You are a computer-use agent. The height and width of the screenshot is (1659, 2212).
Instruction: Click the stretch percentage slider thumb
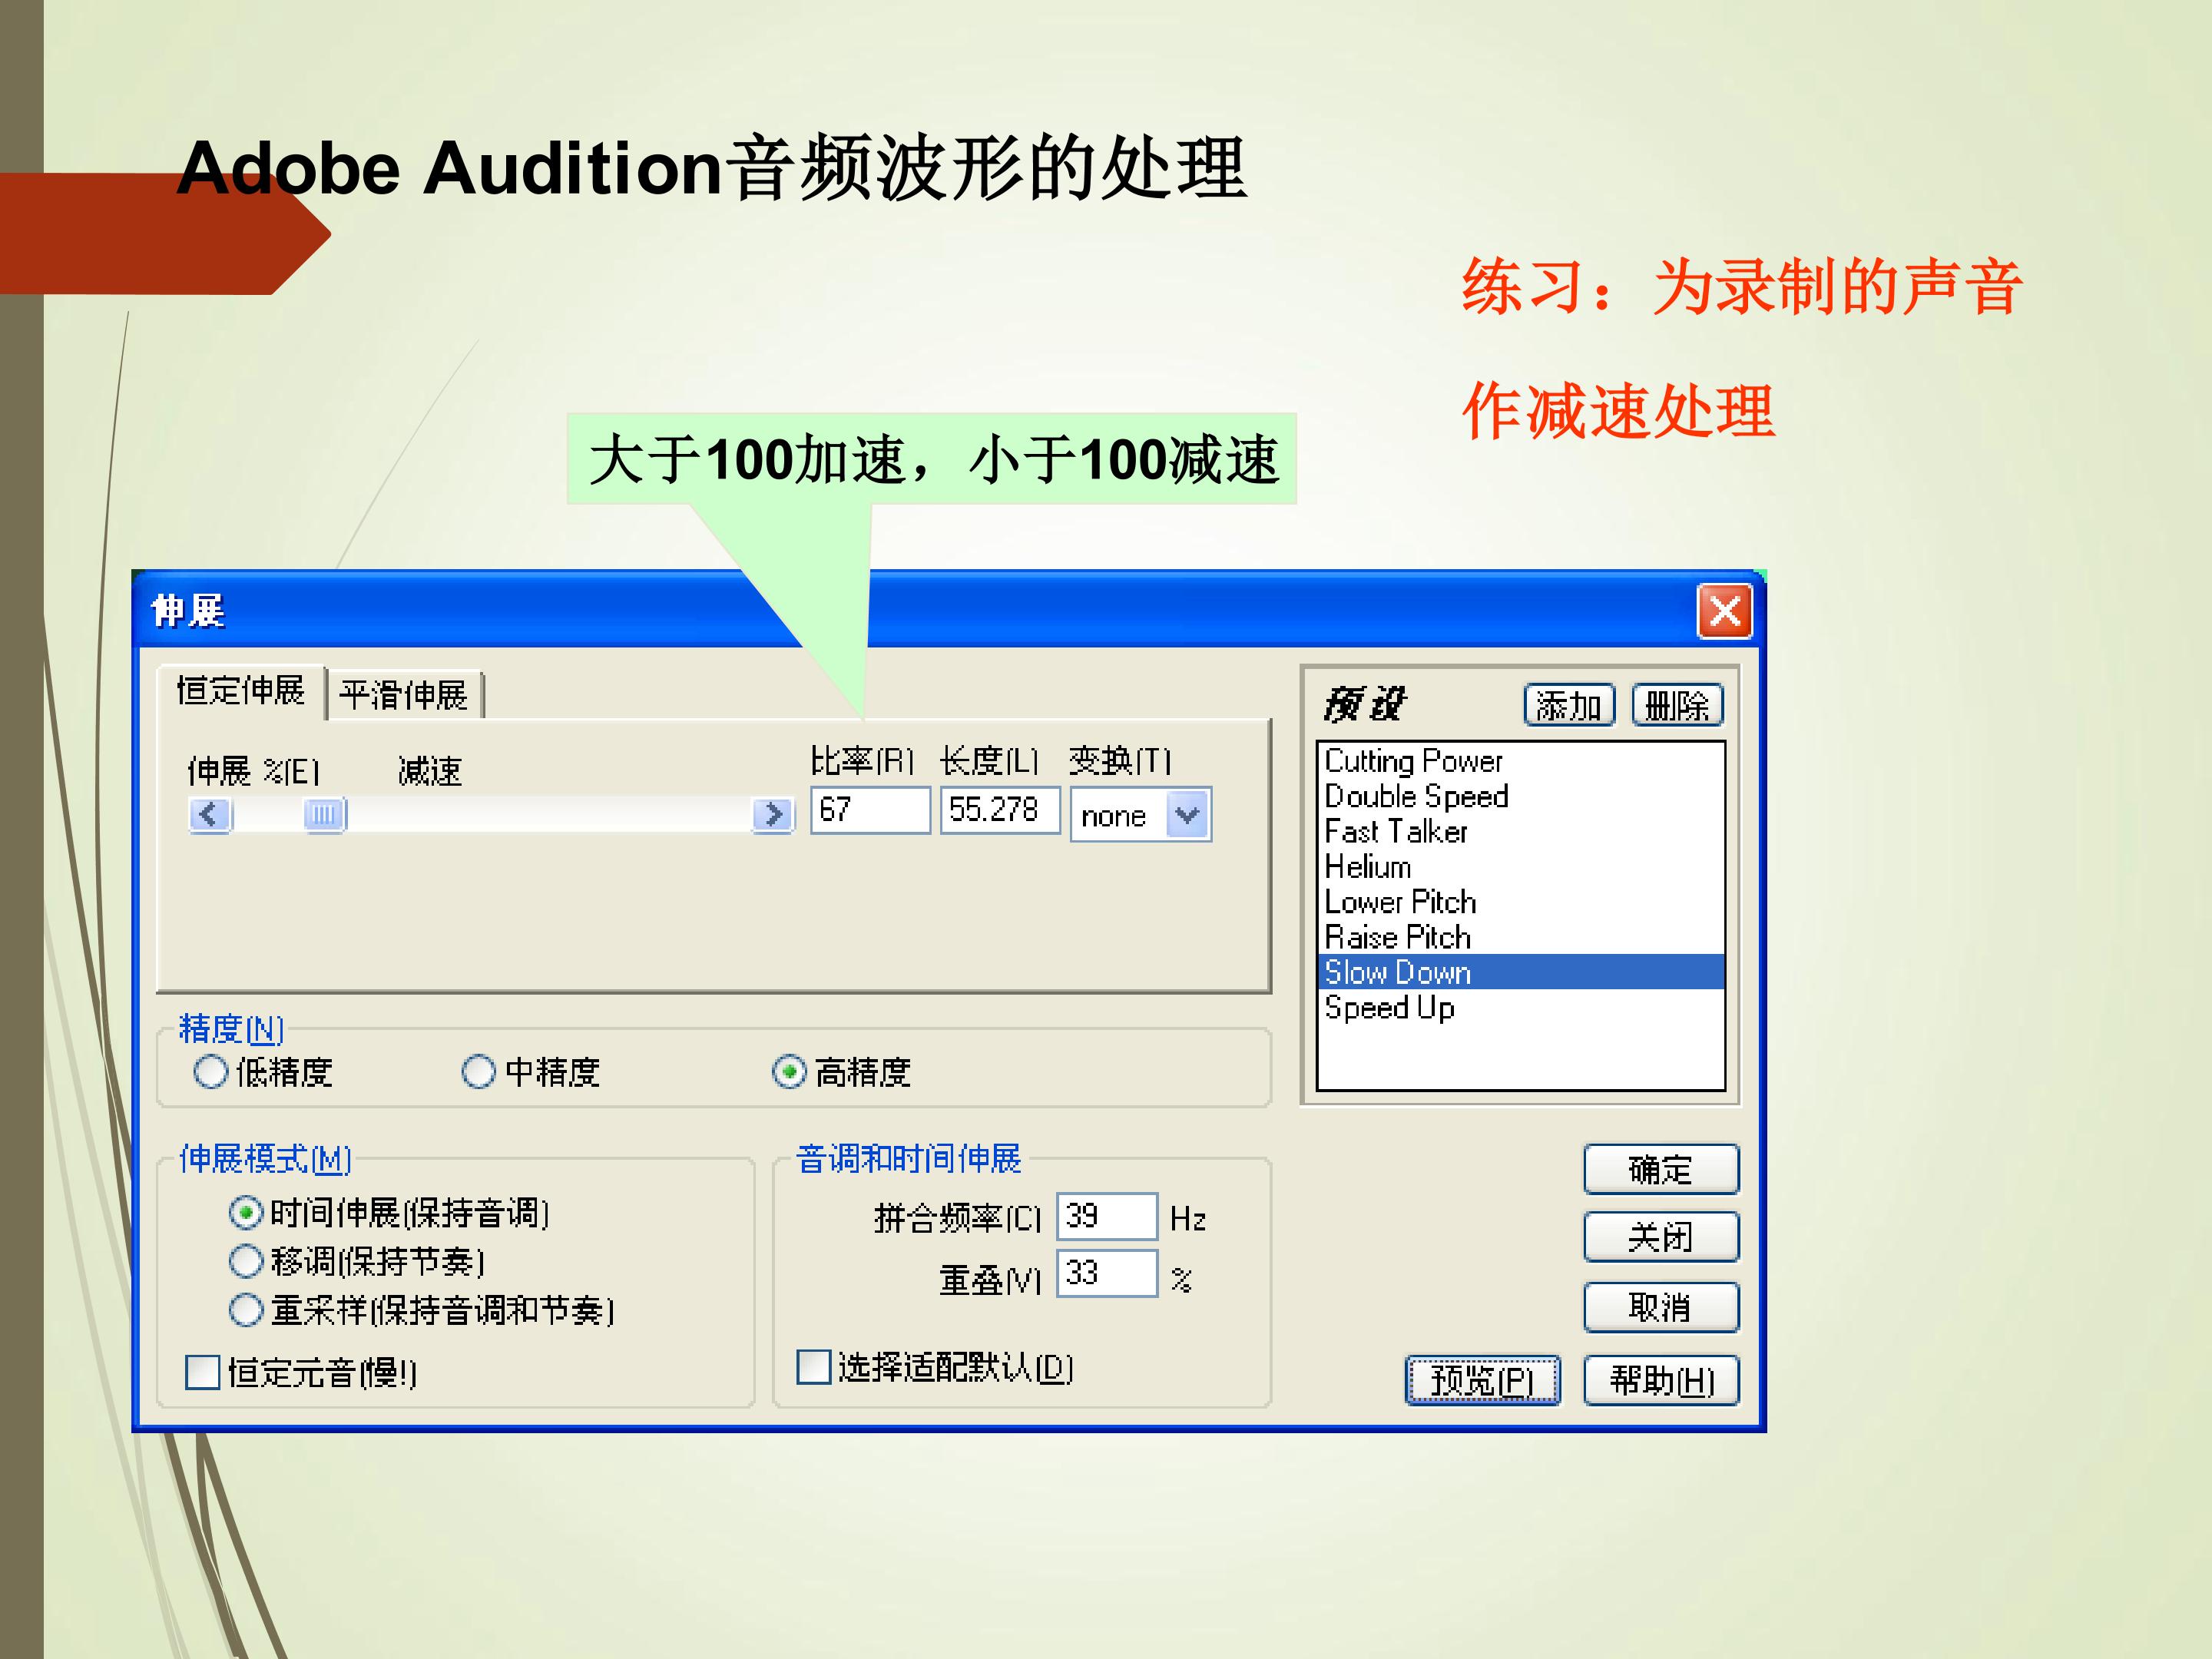coord(324,815)
